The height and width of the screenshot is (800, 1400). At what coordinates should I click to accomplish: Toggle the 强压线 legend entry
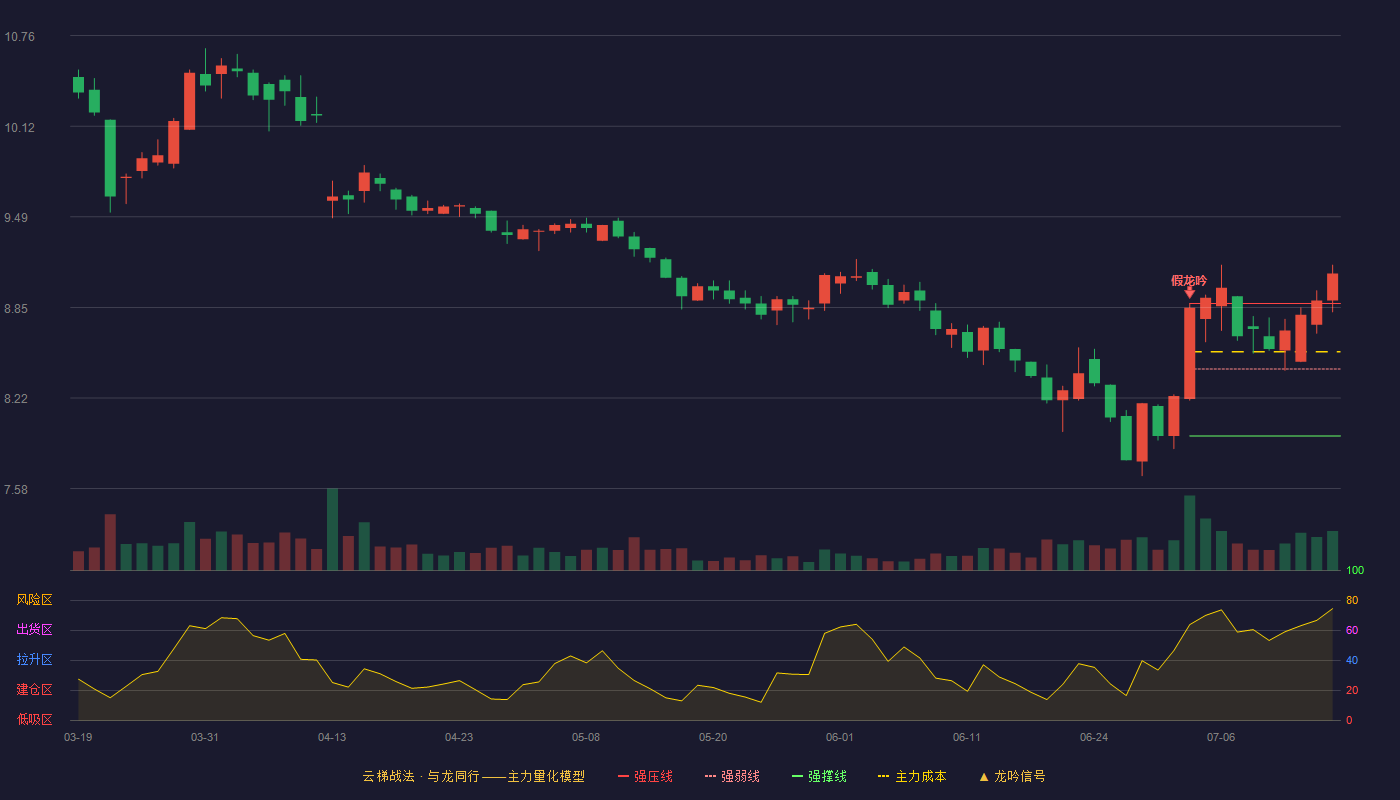(x=645, y=776)
